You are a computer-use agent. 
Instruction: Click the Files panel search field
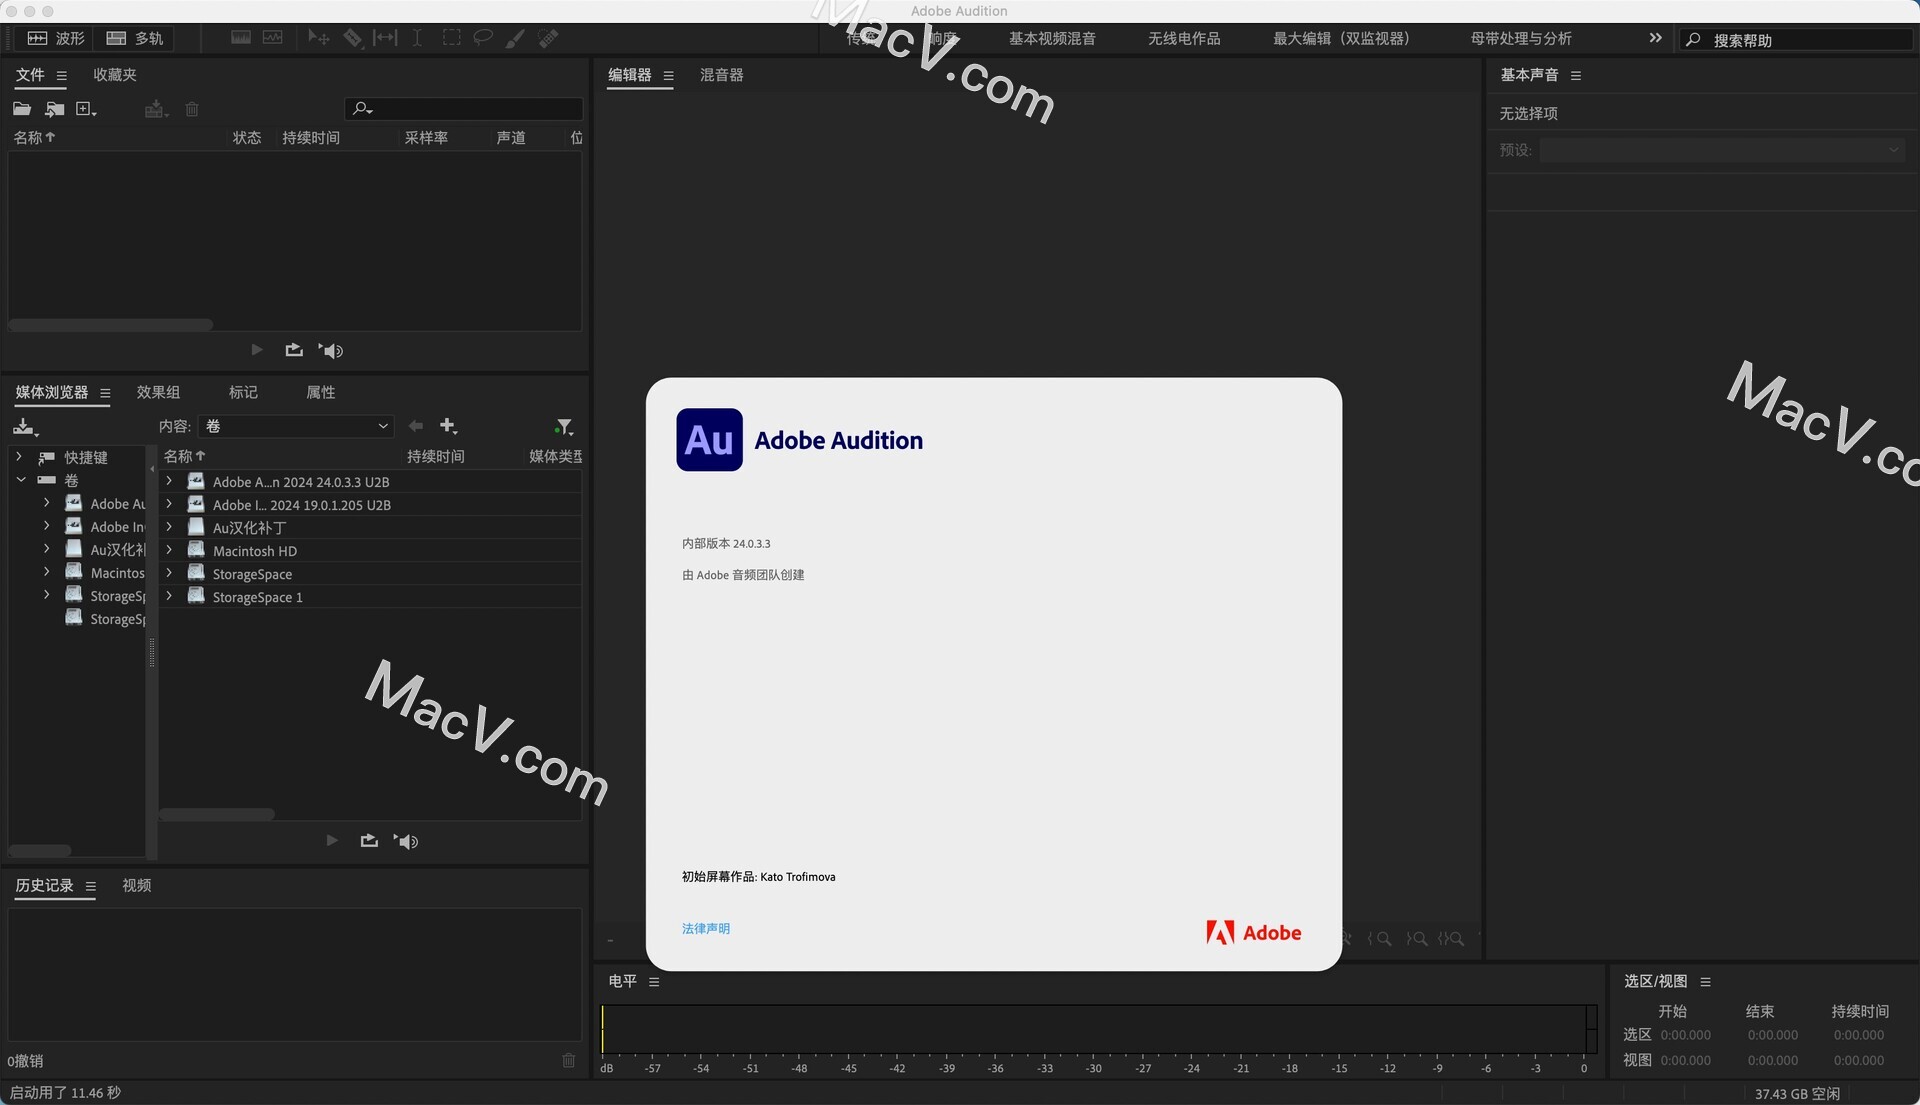[464, 108]
